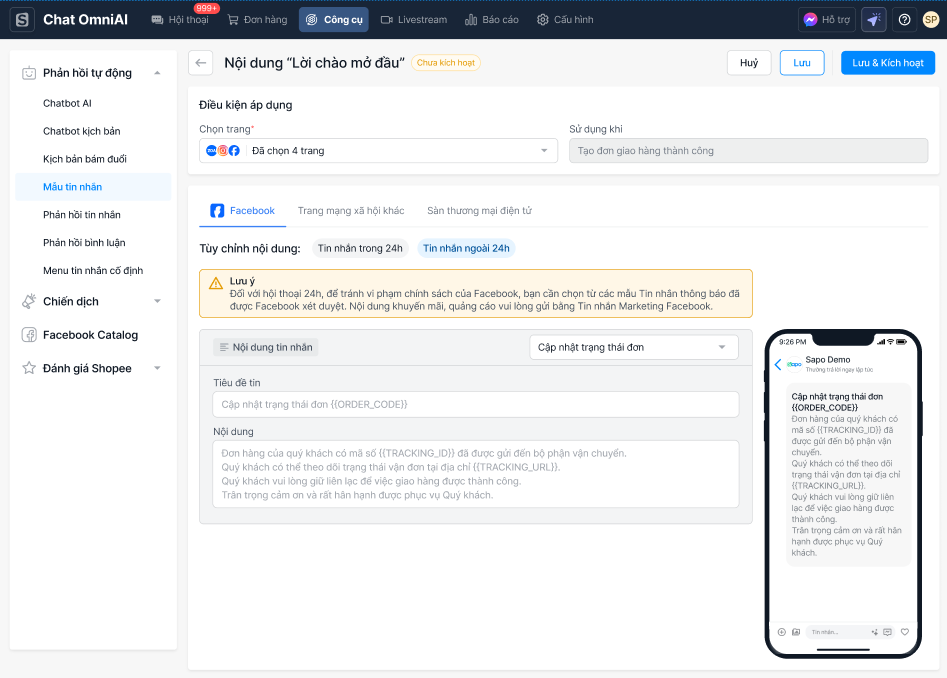Screen dimensions: 947x678
Task: Click the Facebook page icon in Chọn trang
Action: click(234, 150)
